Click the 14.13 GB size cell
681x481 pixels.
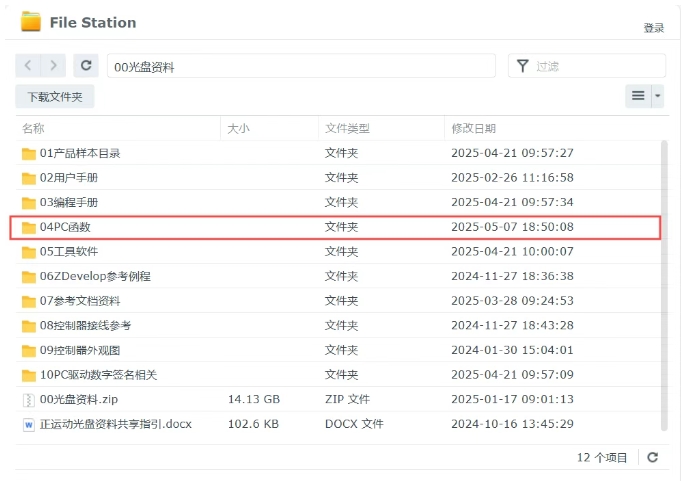[x=254, y=399]
